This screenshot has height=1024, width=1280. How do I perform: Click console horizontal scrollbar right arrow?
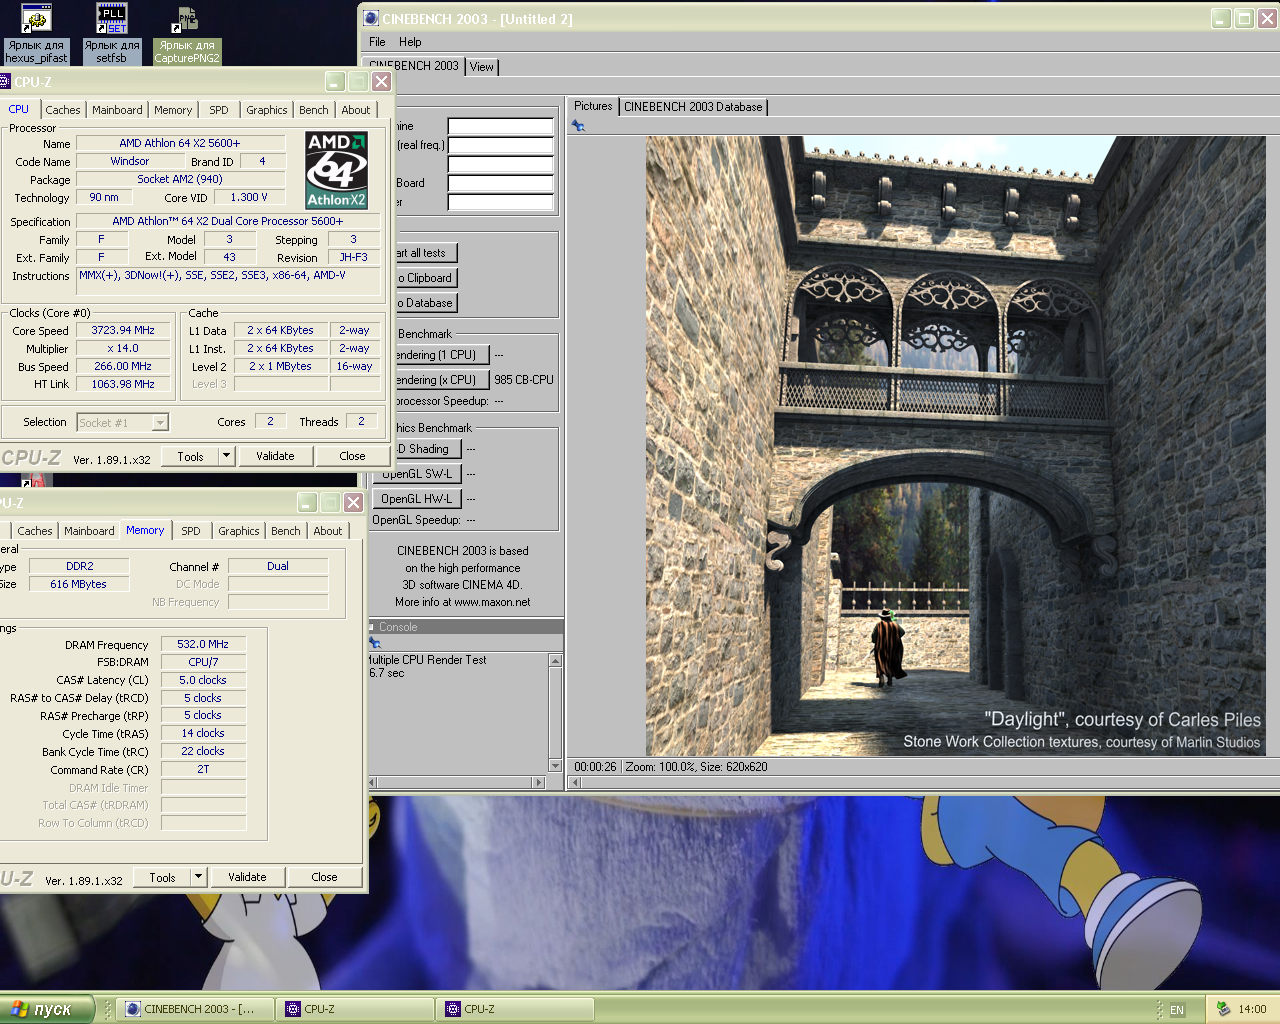pyautogui.click(x=540, y=782)
